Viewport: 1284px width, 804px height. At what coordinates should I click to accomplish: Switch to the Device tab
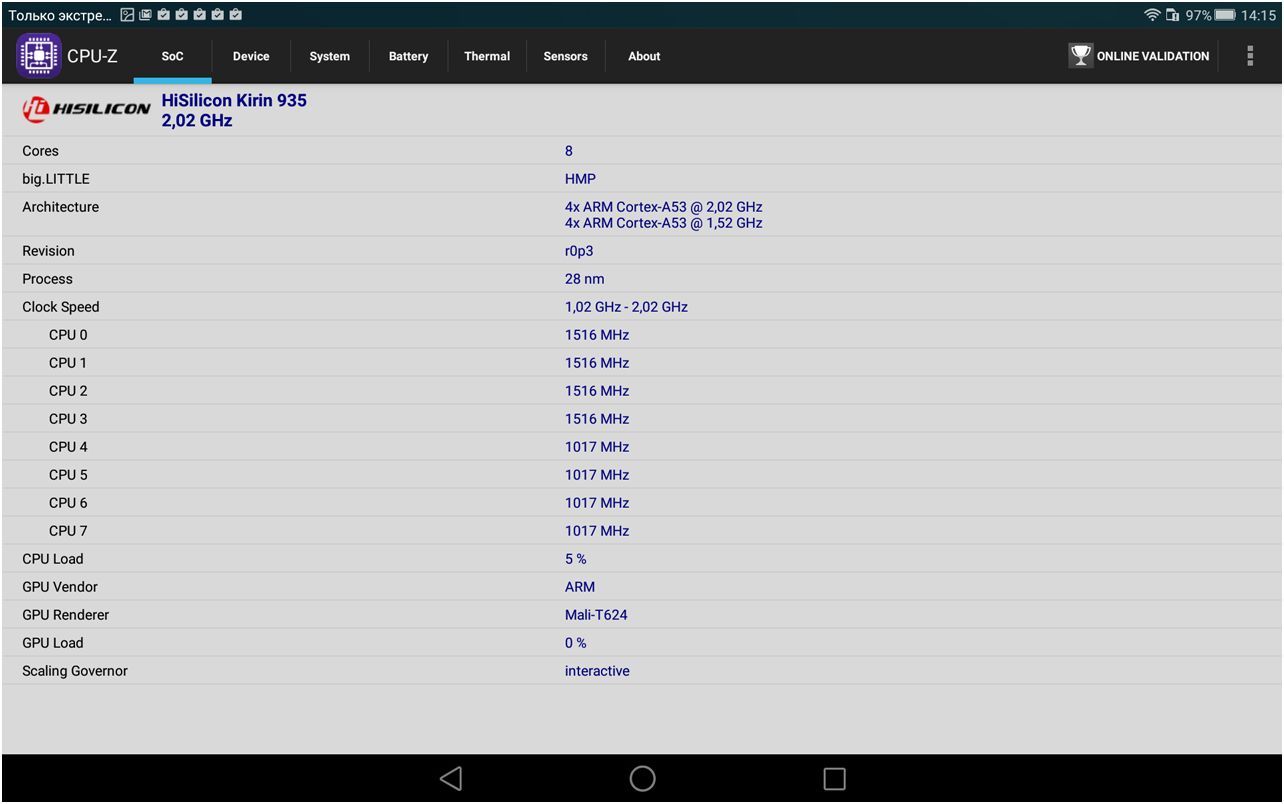coord(251,56)
